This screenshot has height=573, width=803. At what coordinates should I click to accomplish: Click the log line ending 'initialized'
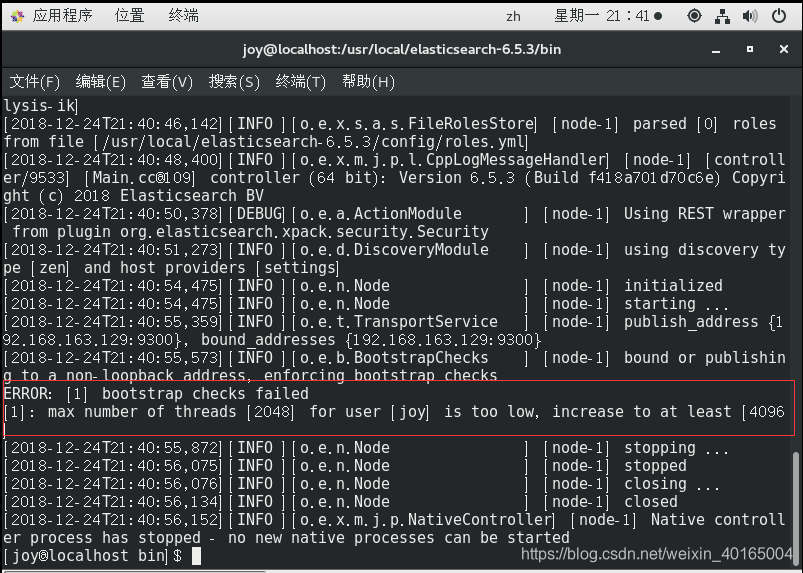tap(363, 286)
